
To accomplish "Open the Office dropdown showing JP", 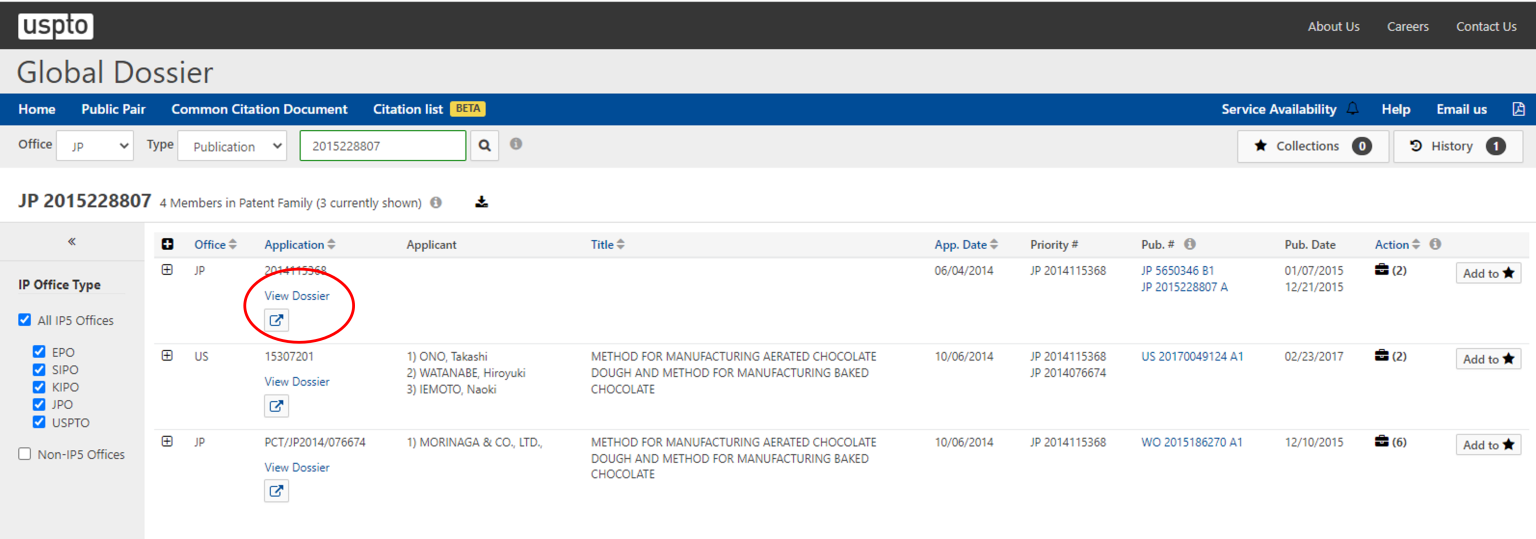I will (95, 146).
